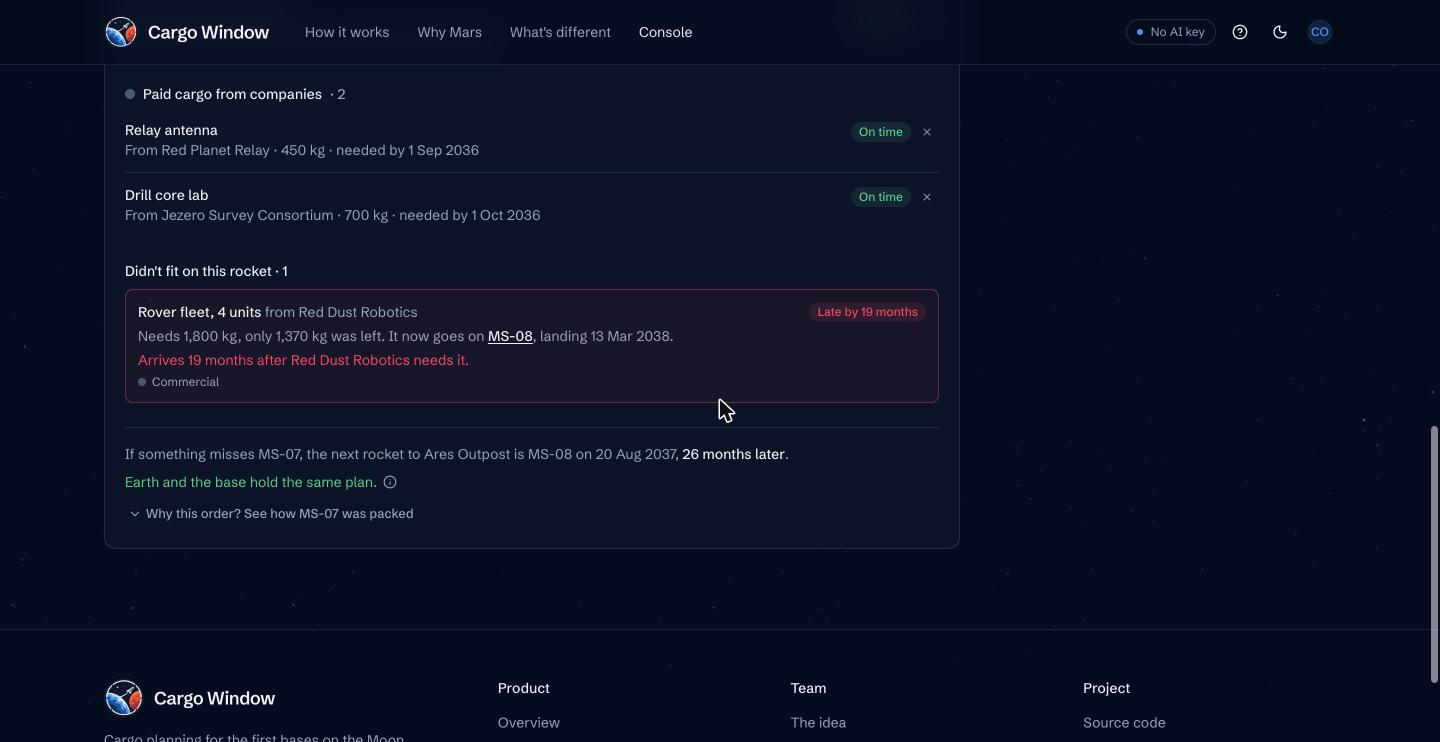1440x742 pixels.
Task: Click the footer 'Team' column heading
Action: [x=808, y=688]
